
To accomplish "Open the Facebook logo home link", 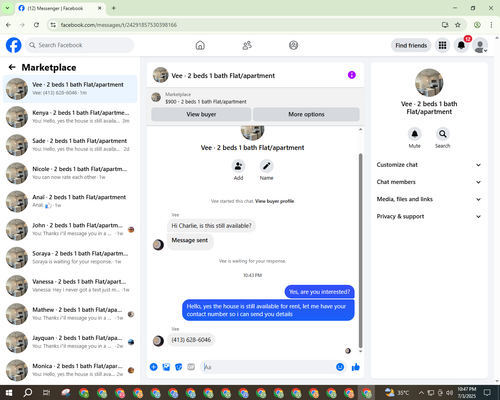I will pos(14,45).
